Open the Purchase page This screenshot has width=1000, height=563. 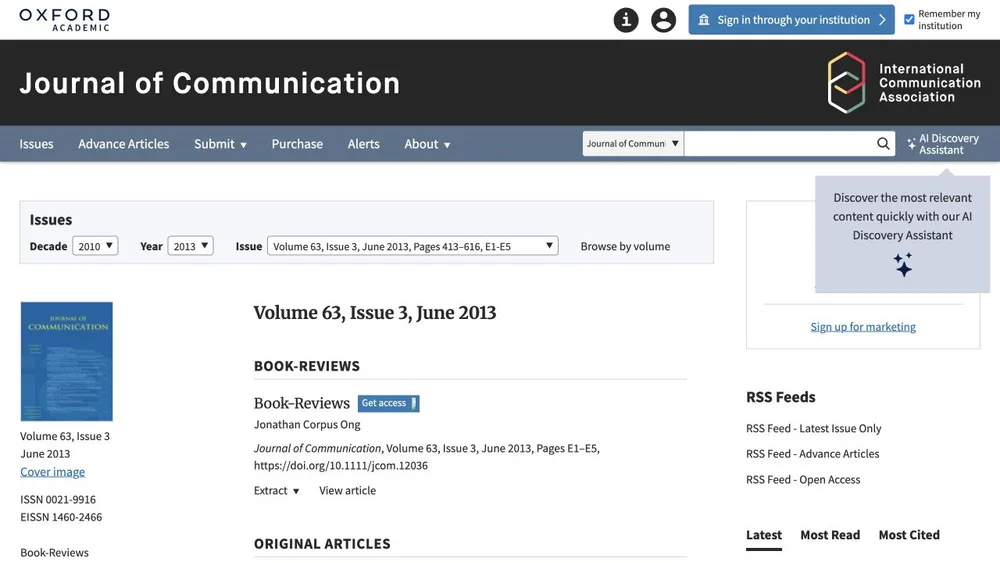[297, 144]
